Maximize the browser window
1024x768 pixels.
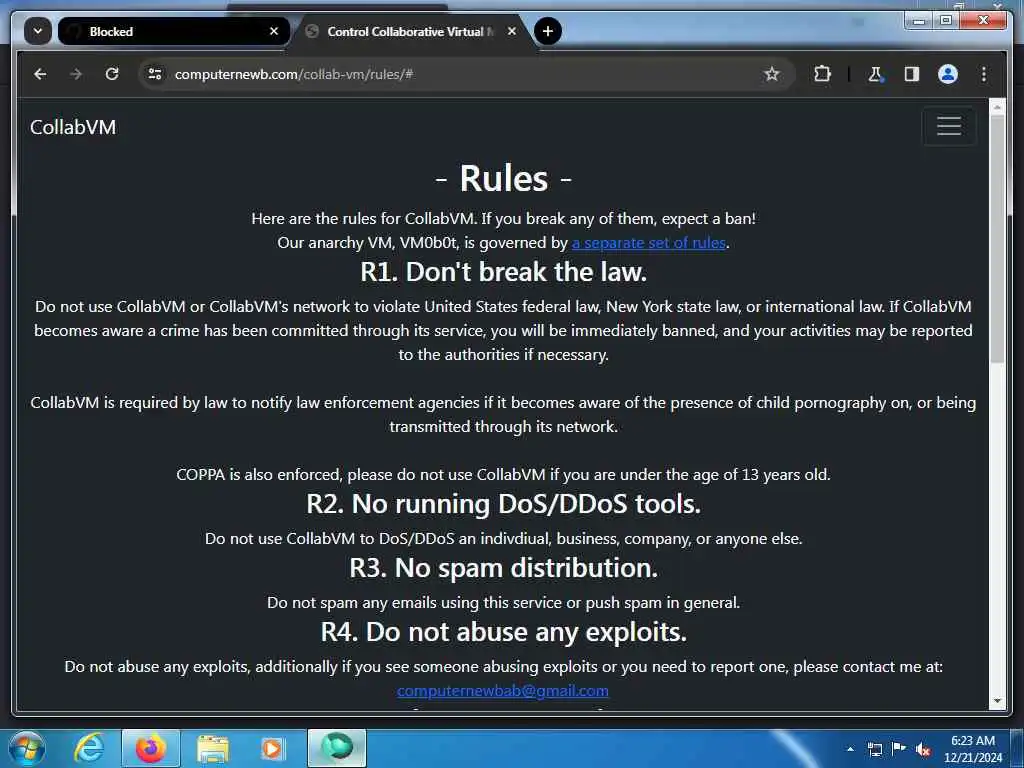[945, 21]
